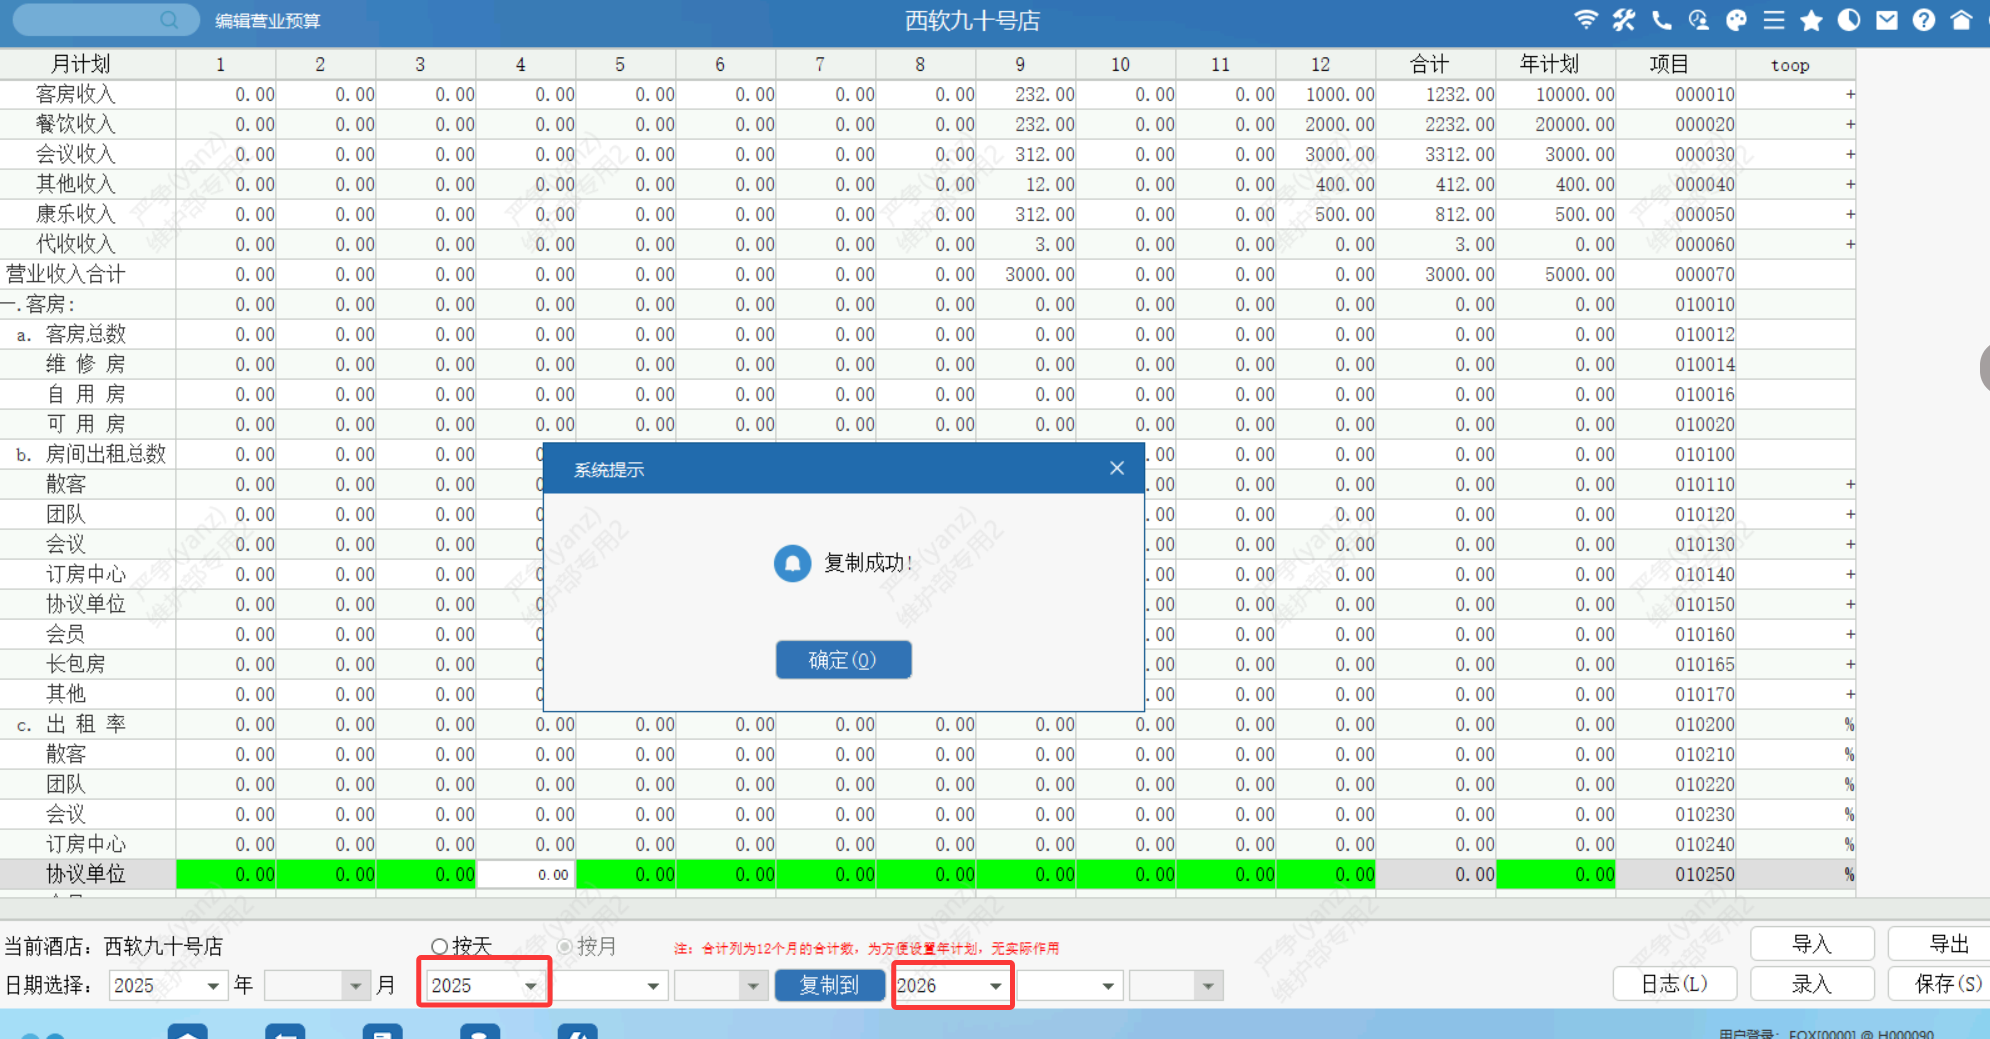Image resolution: width=1990 pixels, height=1039 pixels.
Task: Close the 系统提示 dialog with X
Action: tap(1117, 468)
